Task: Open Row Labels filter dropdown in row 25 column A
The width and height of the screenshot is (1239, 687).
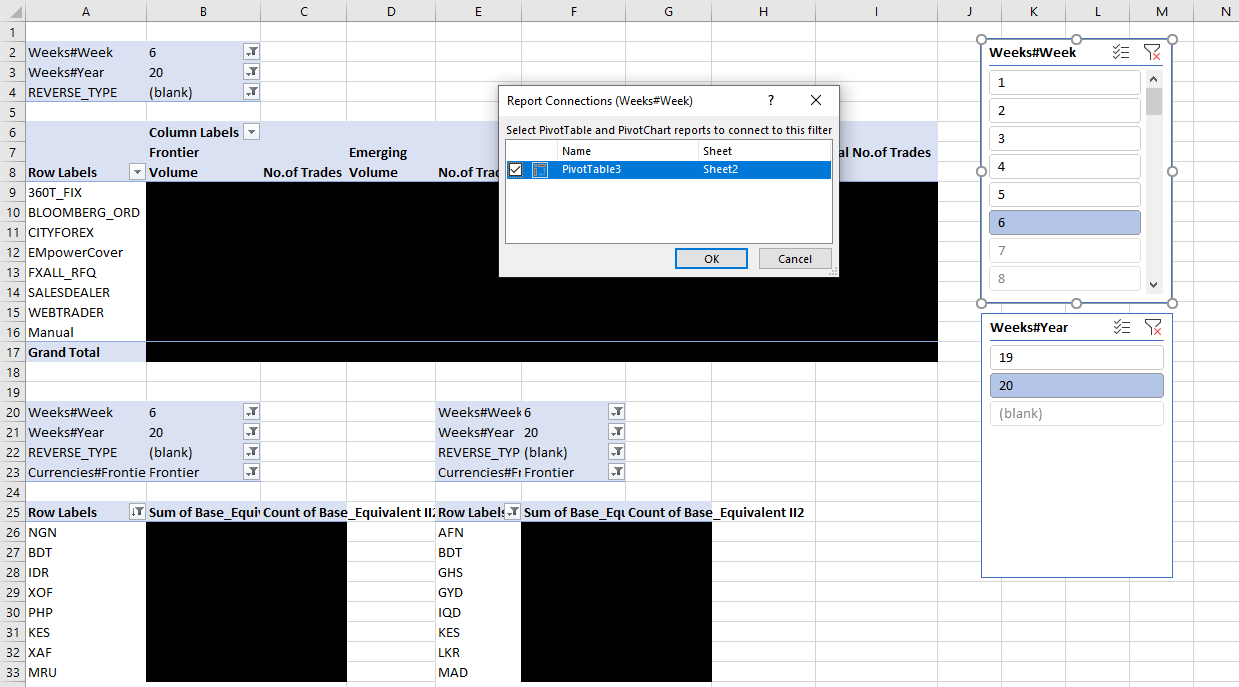Action: 137,512
